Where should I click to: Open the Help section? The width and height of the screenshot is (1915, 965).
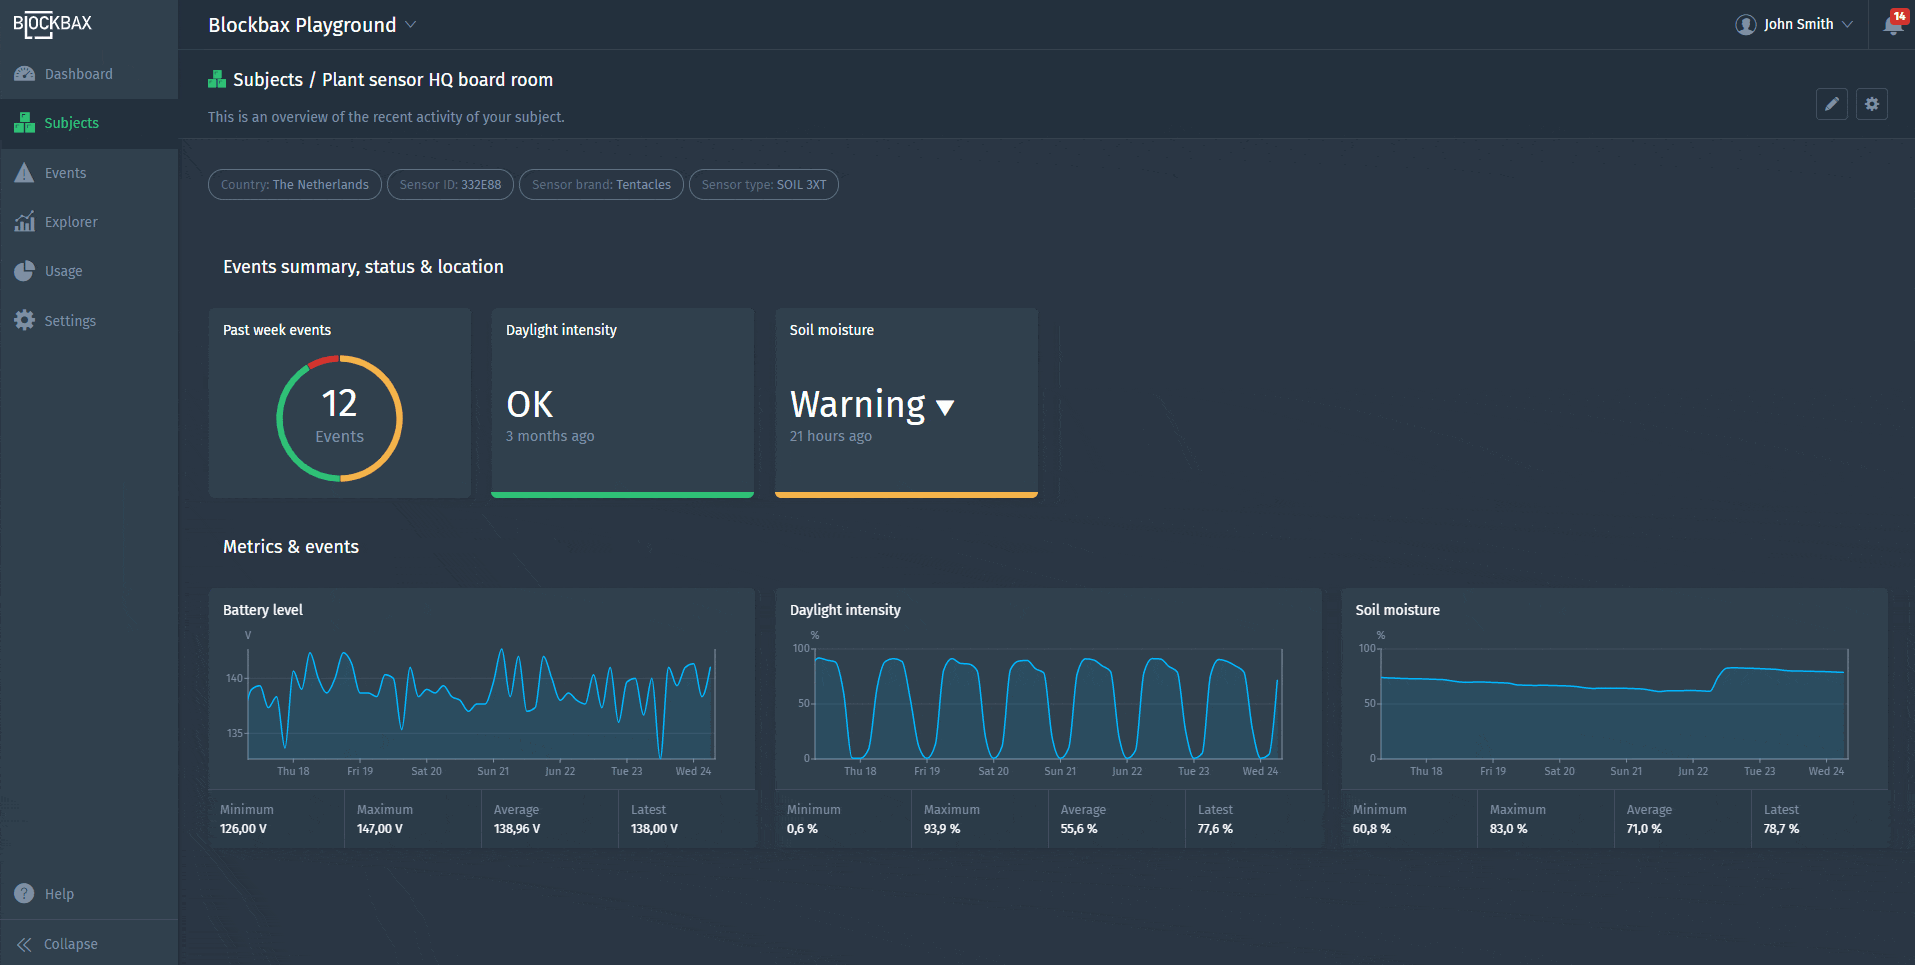pos(58,893)
